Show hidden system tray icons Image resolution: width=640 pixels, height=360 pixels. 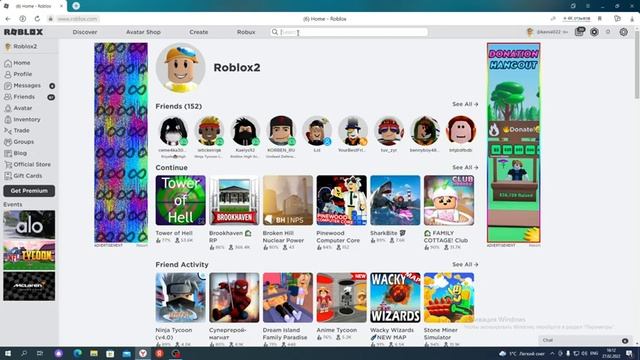pos(552,353)
